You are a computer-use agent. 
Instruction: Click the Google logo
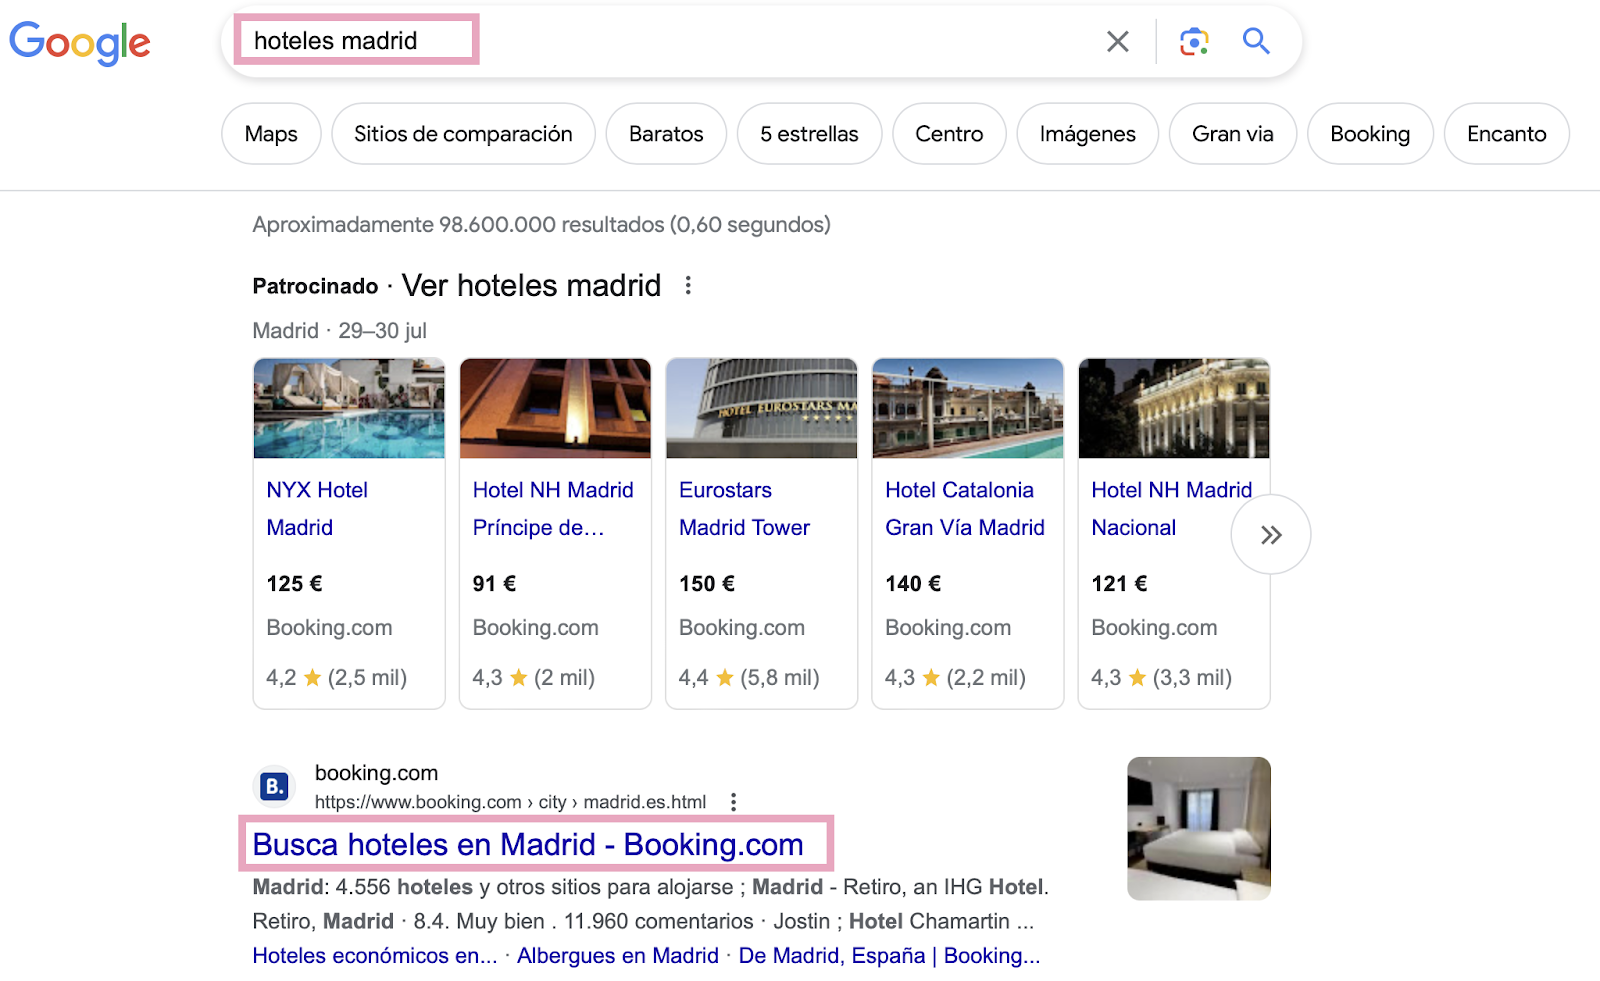click(80, 42)
